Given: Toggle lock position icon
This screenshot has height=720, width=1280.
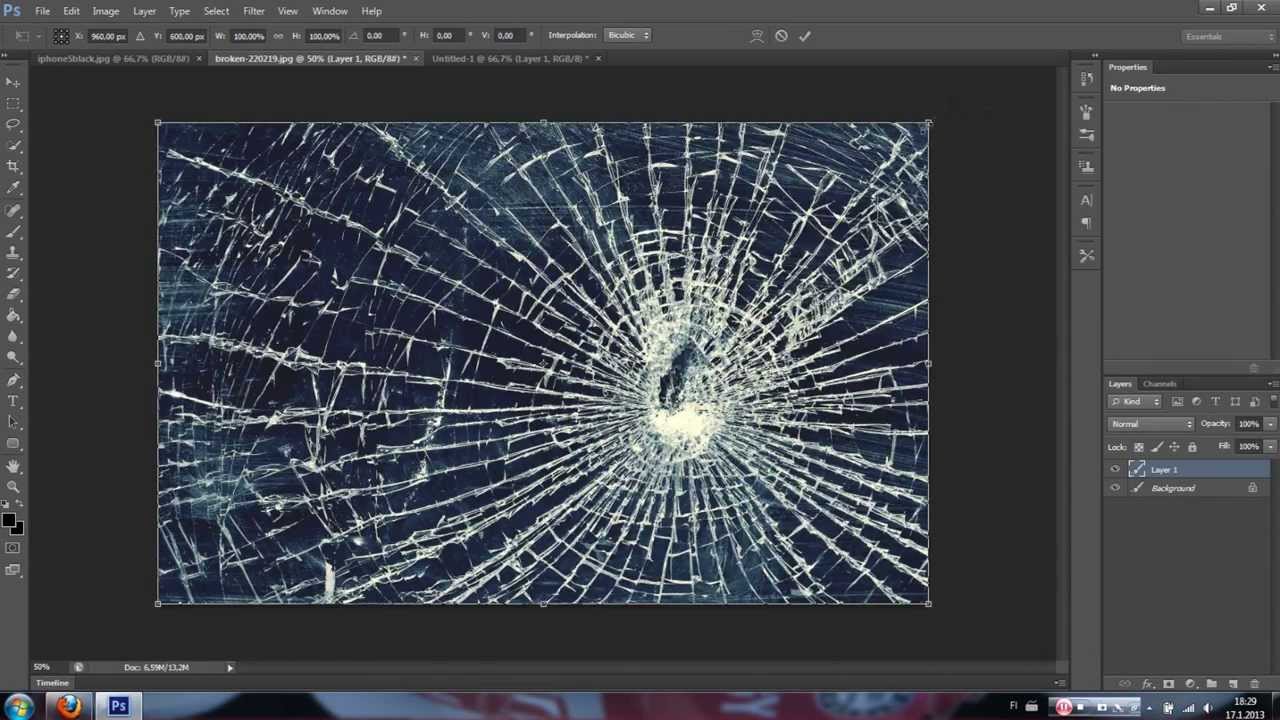Looking at the screenshot, I should coord(1174,447).
